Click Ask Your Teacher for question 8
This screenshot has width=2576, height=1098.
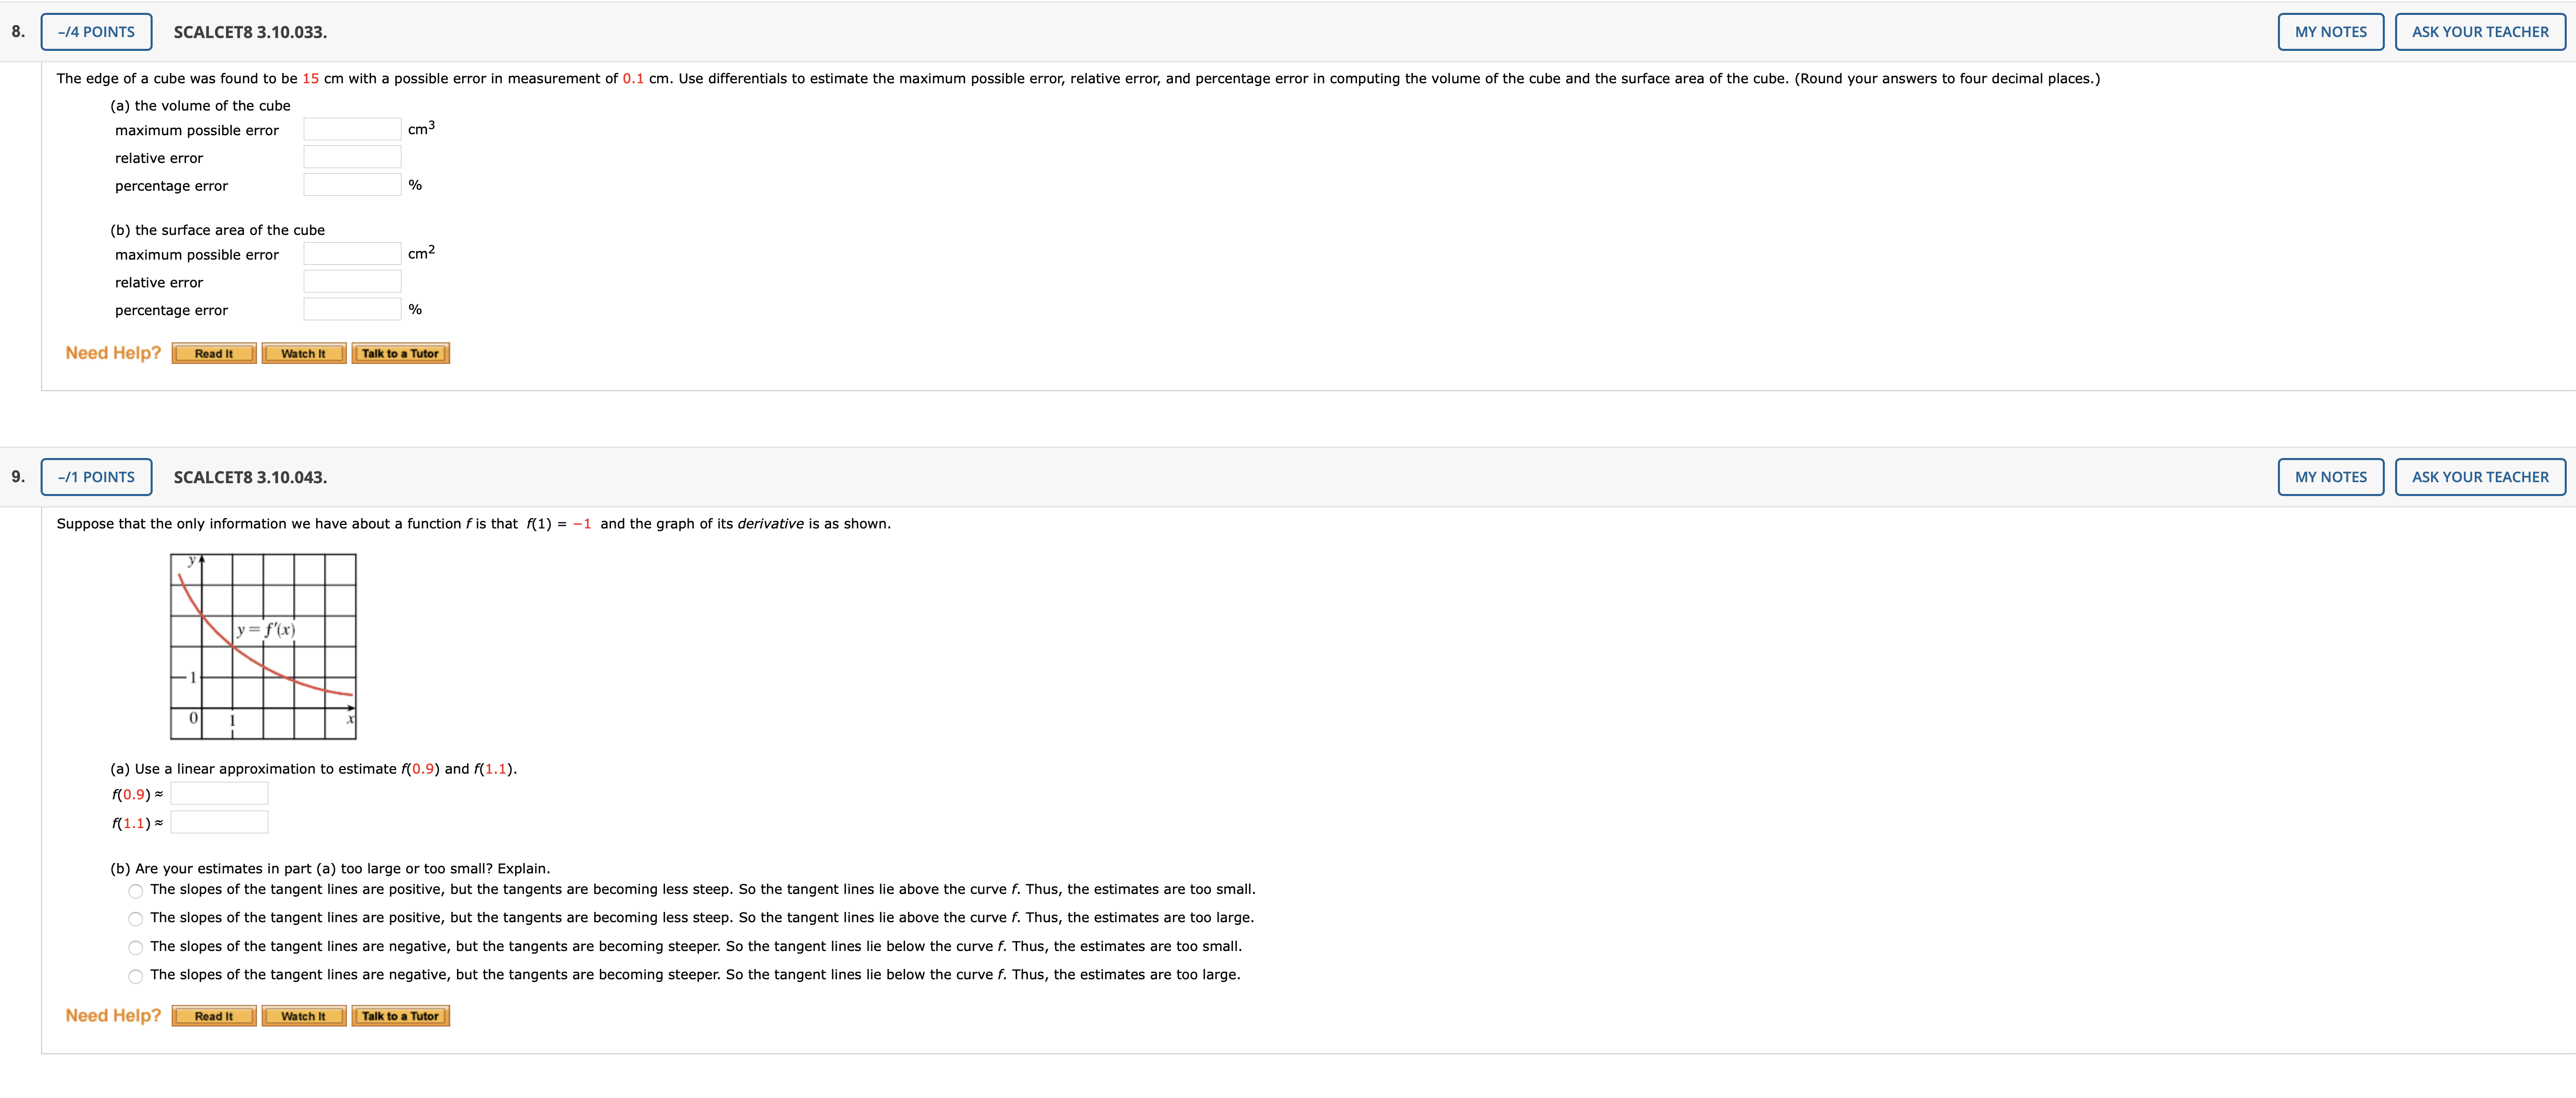tap(2479, 32)
